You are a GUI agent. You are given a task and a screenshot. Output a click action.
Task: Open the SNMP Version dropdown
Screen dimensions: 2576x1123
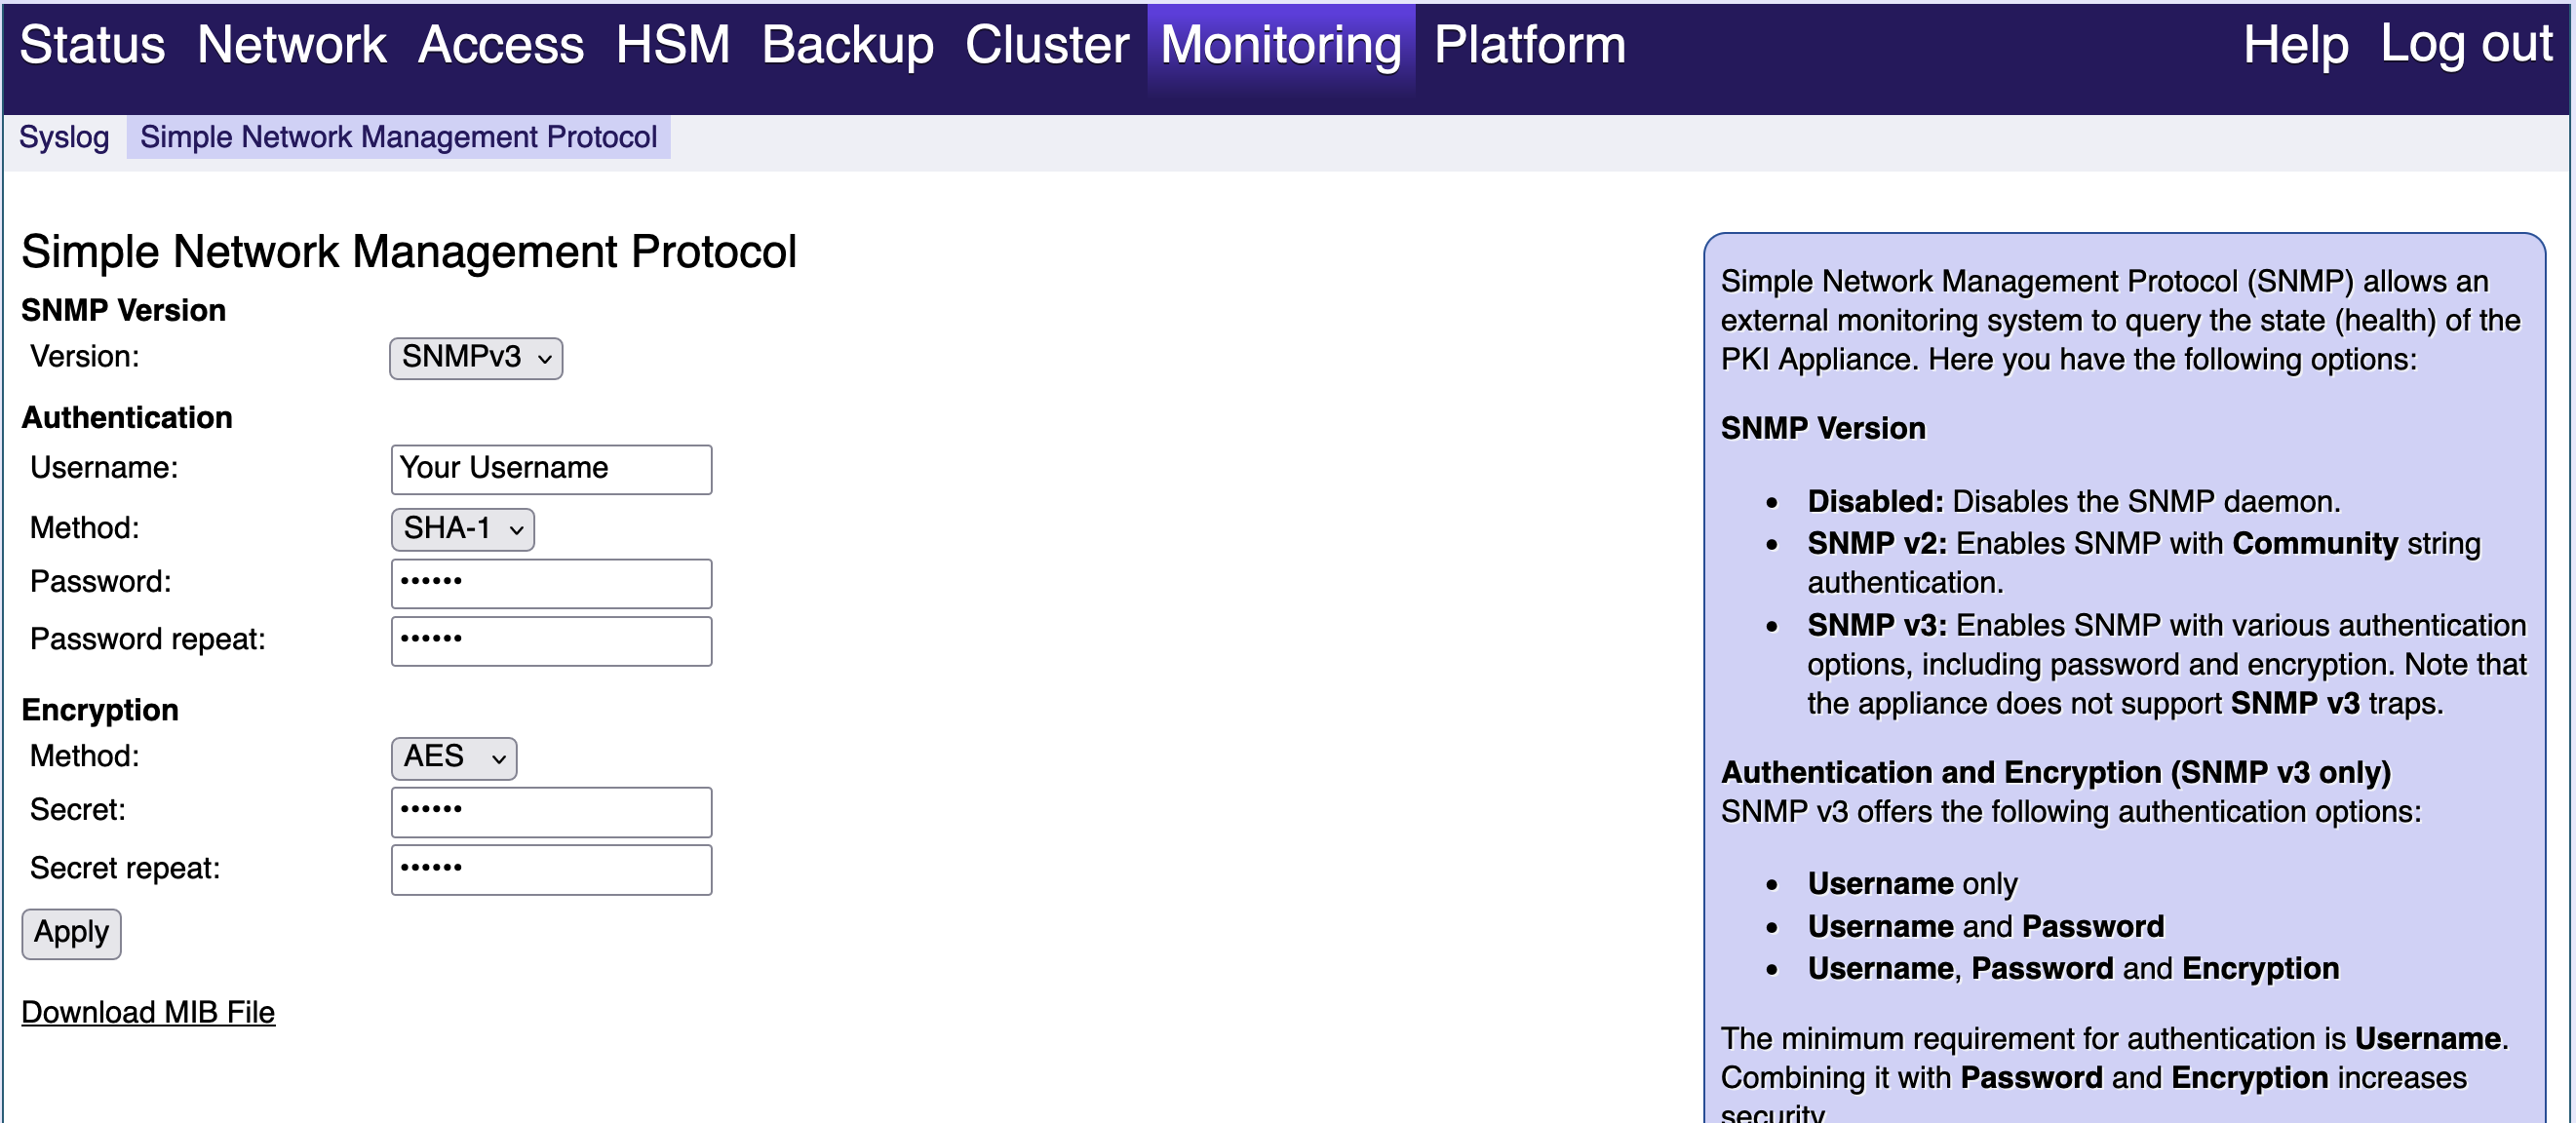[x=475, y=358]
